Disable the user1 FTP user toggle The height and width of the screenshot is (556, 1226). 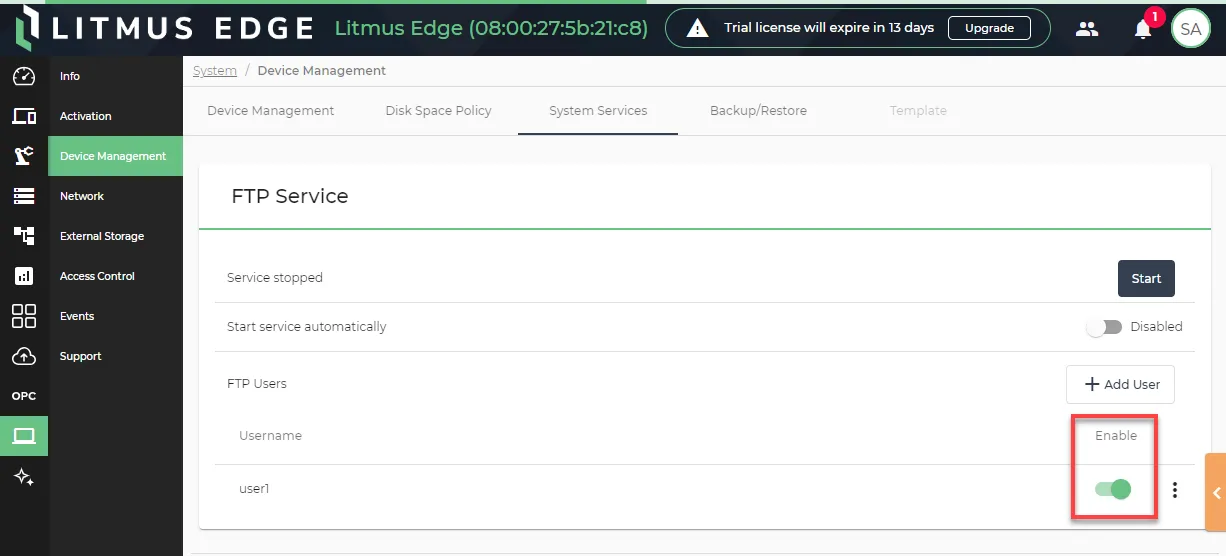point(1113,489)
